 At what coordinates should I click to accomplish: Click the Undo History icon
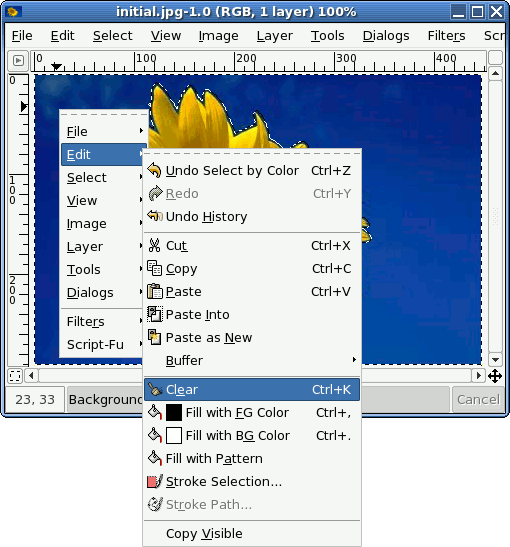[x=155, y=216]
